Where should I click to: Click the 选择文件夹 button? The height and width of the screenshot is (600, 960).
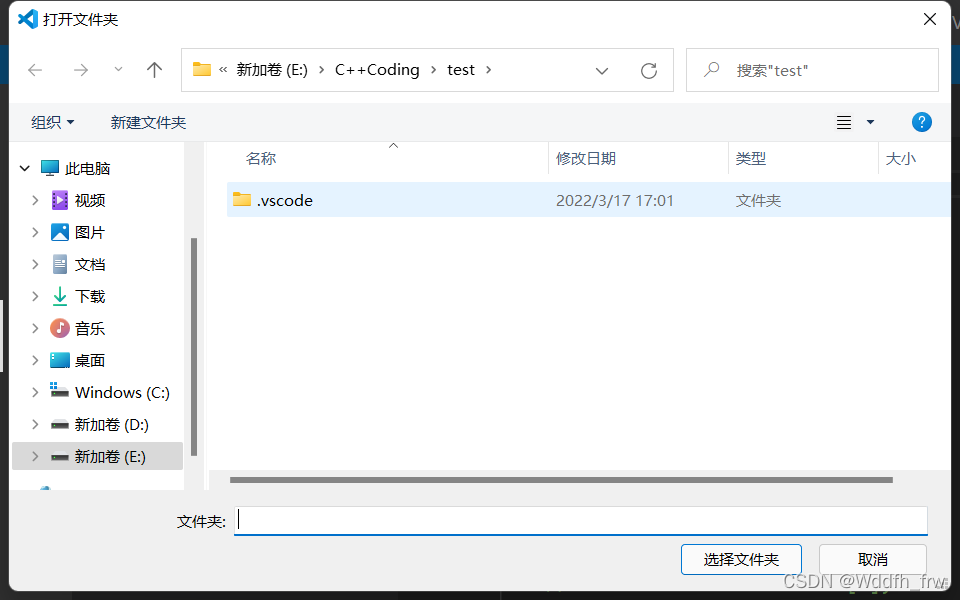pyautogui.click(x=741, y=559)
